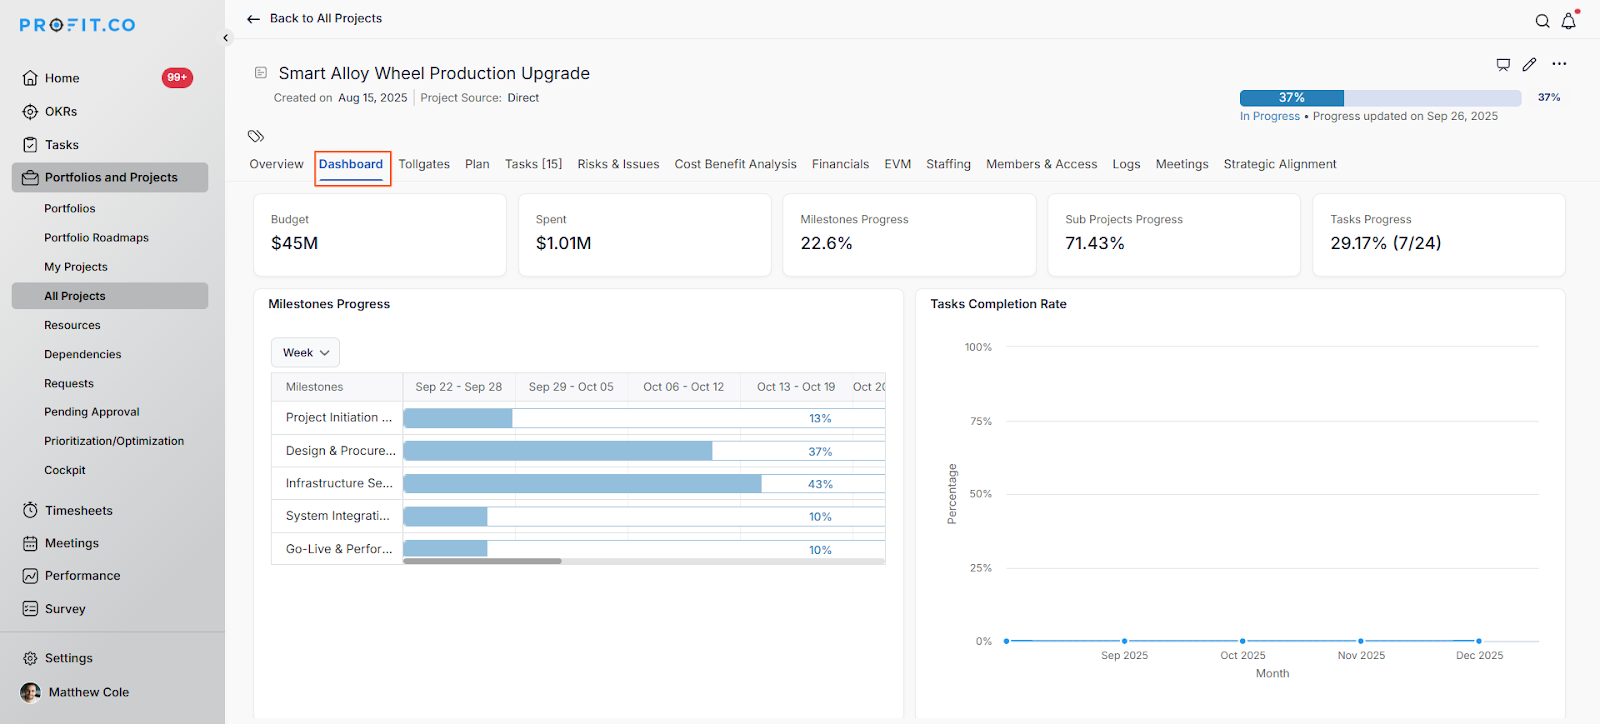Click the tags icon below project date

pos(256,136)
